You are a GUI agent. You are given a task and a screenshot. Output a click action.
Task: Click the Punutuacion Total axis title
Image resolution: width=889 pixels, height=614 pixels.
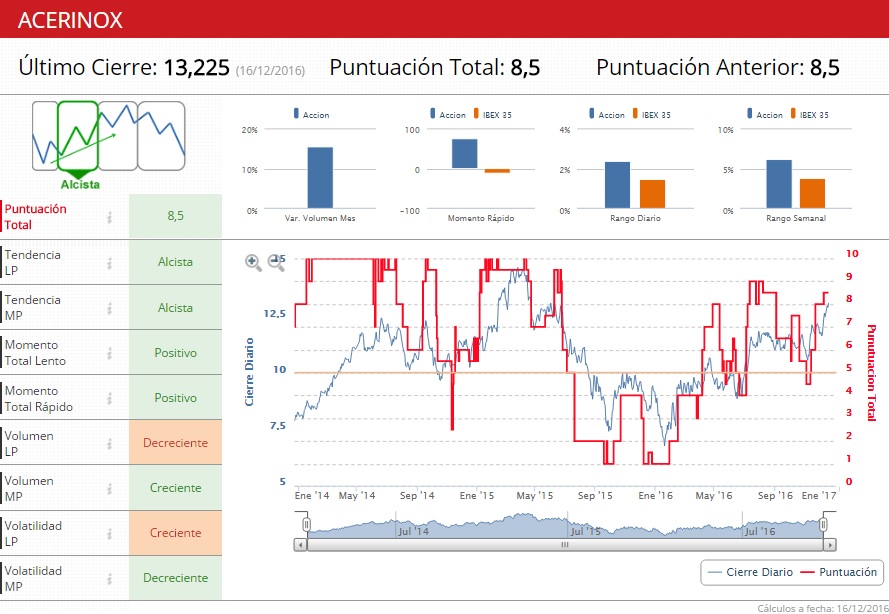click(x=871, y=372)
